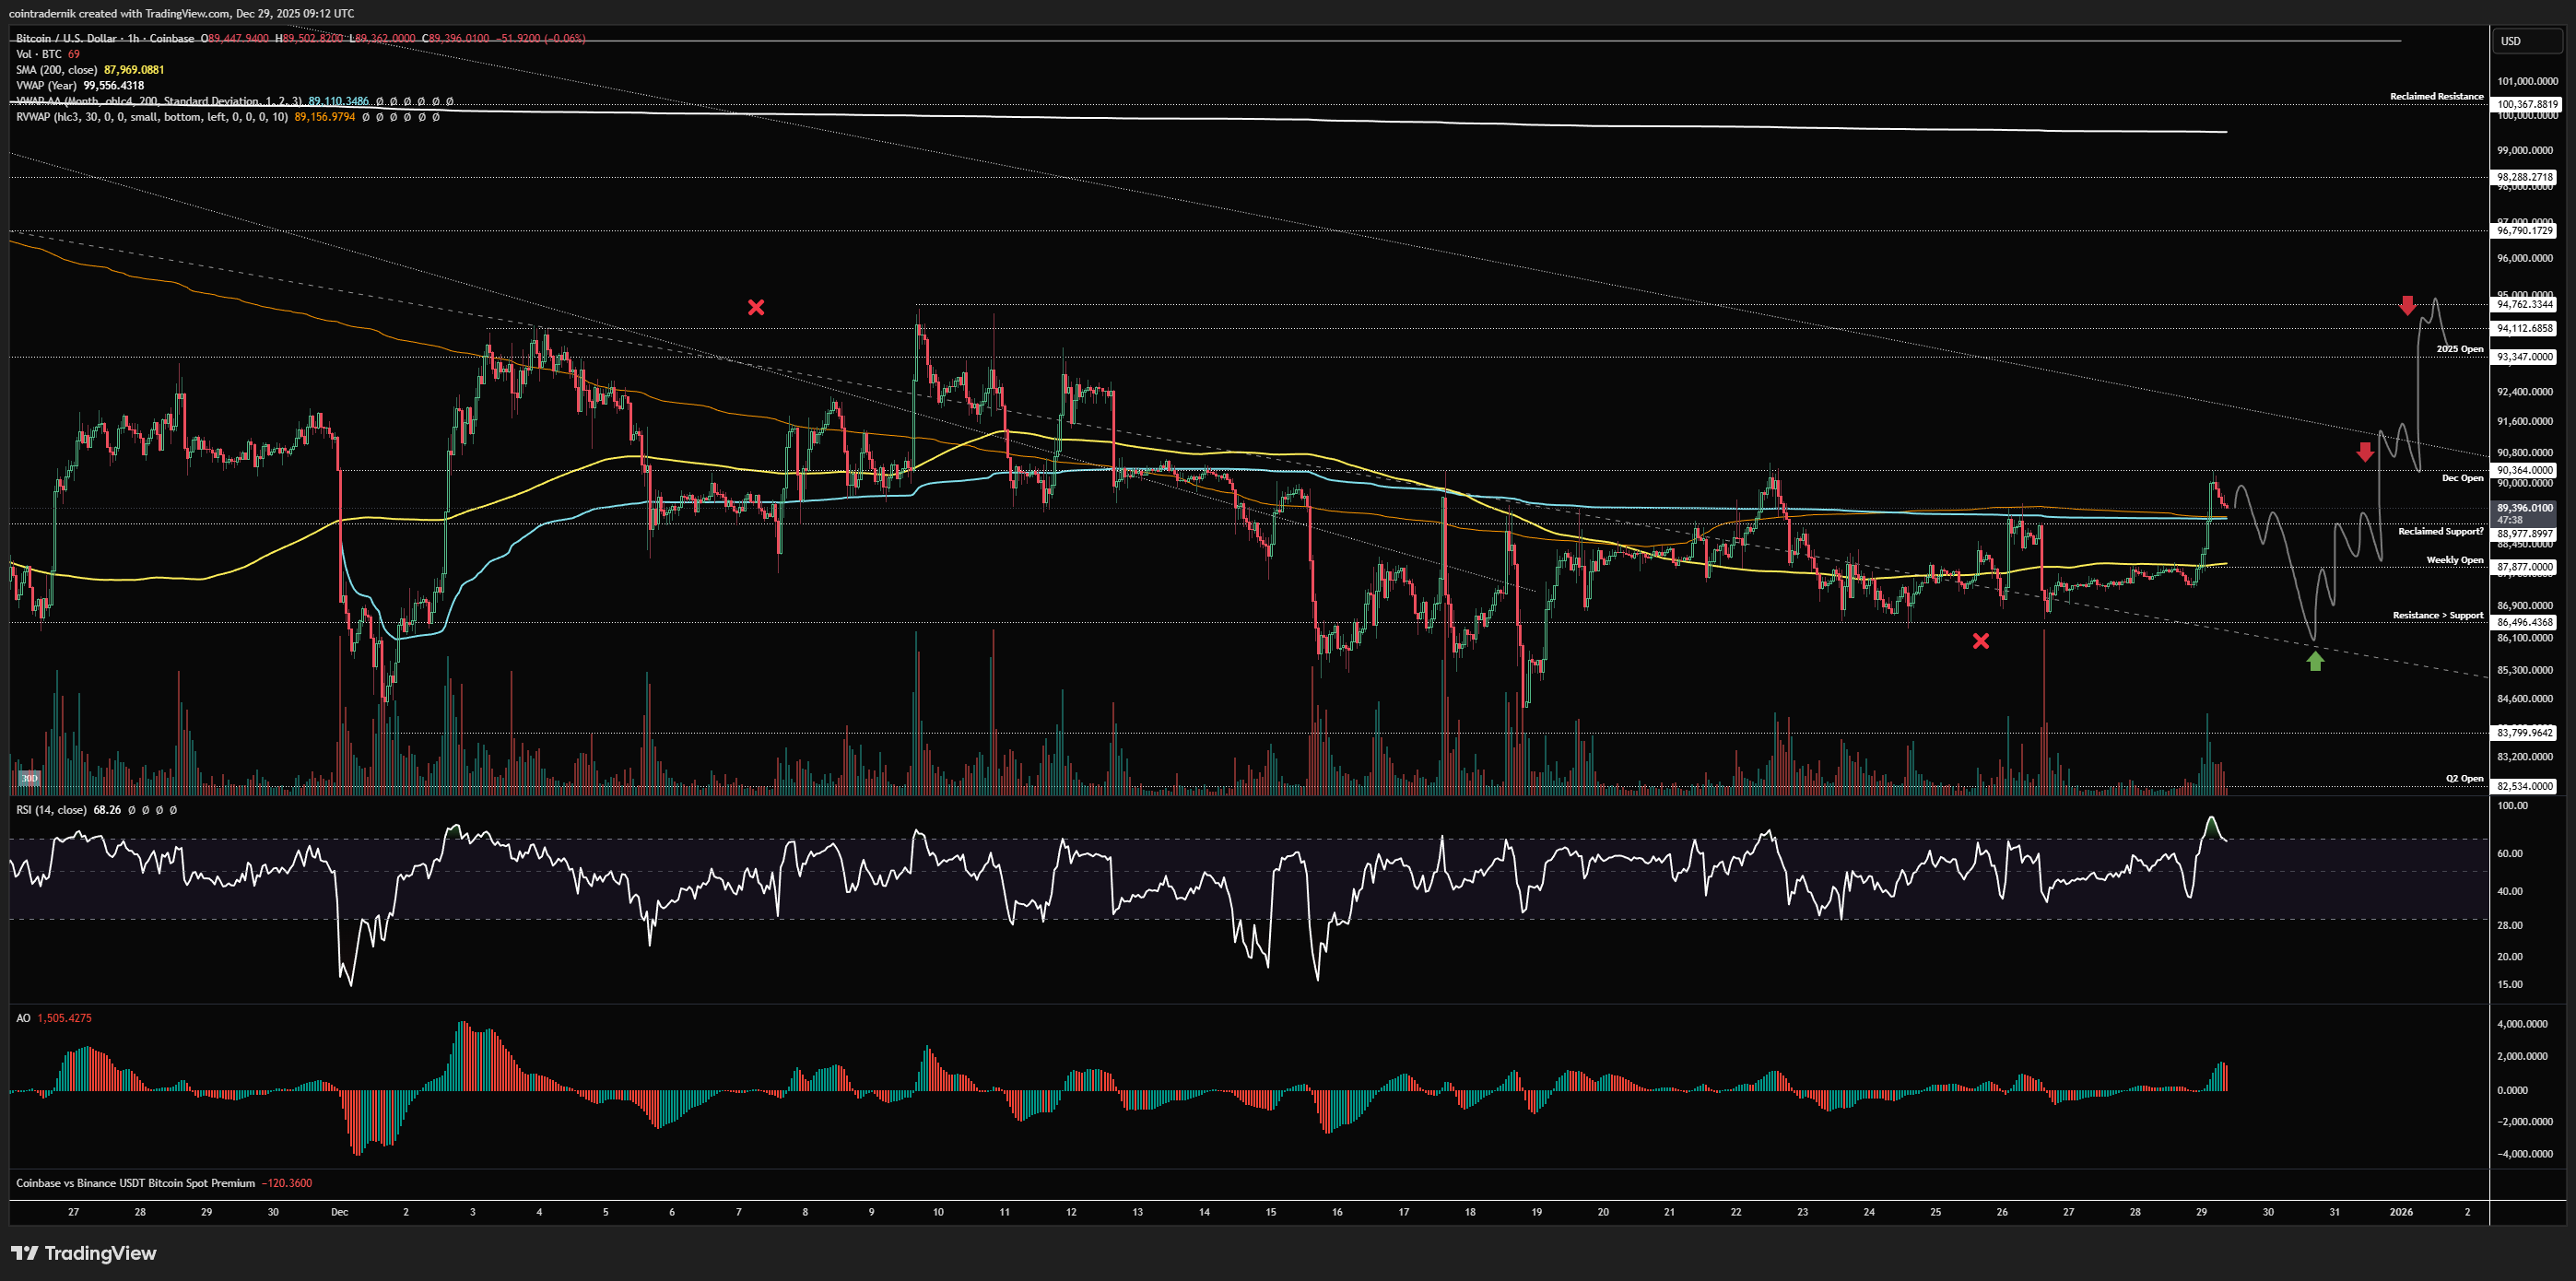Click the Weekly Open text label
The height and width of the screenshot is (1281, 2576).
tap(2454, 560)
